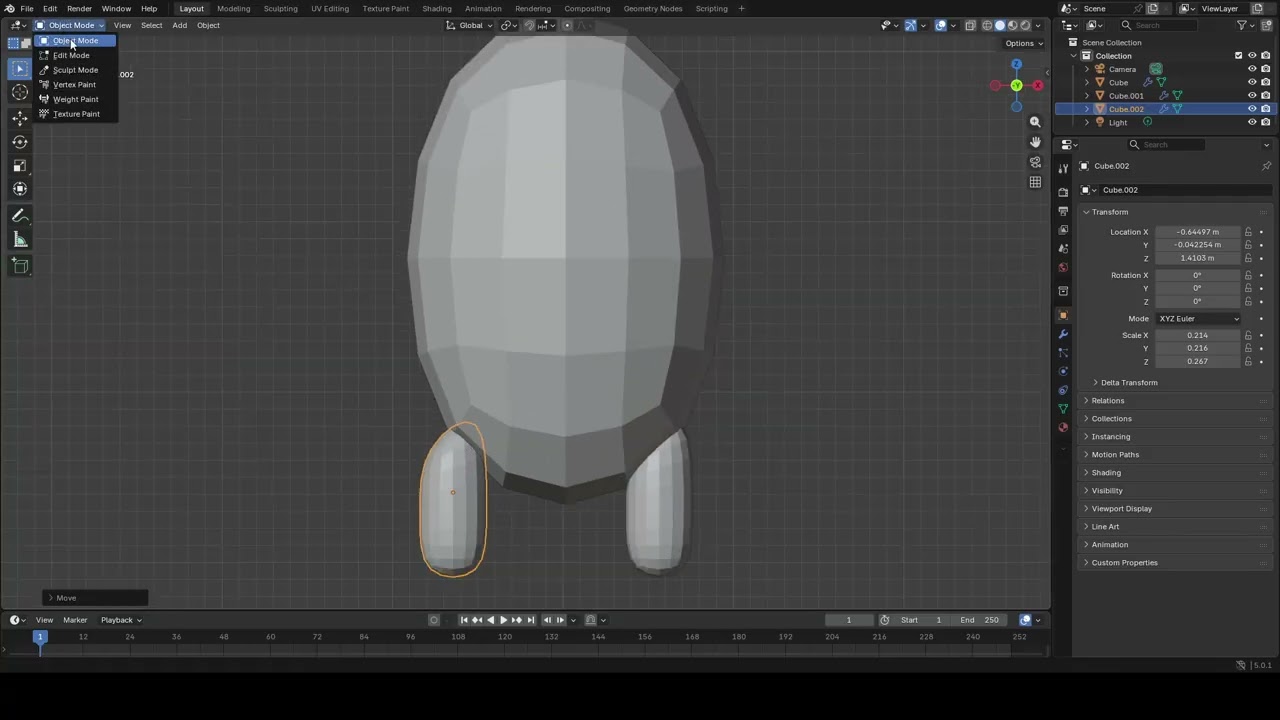Screen dimensions: 1280x720
Task: Toggle lock for Scale Z
Action: pyautogui.click(x=1248, y=361)
